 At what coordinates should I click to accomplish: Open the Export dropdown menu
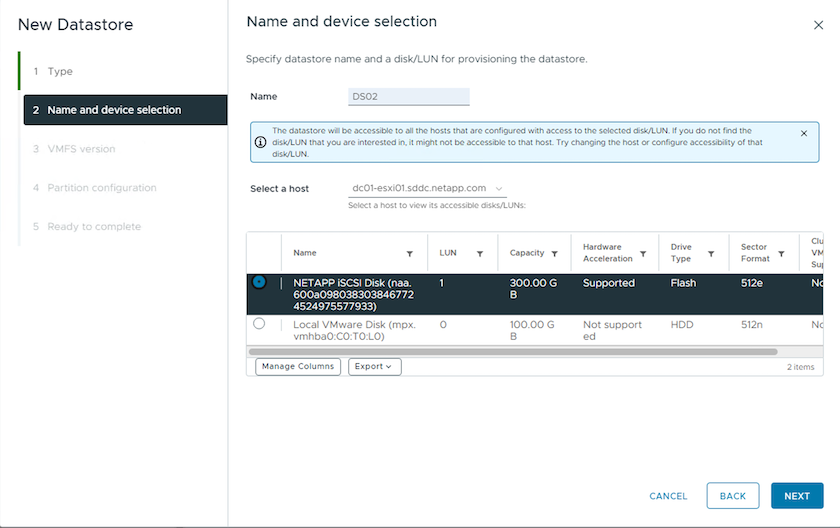click(374, 367)
